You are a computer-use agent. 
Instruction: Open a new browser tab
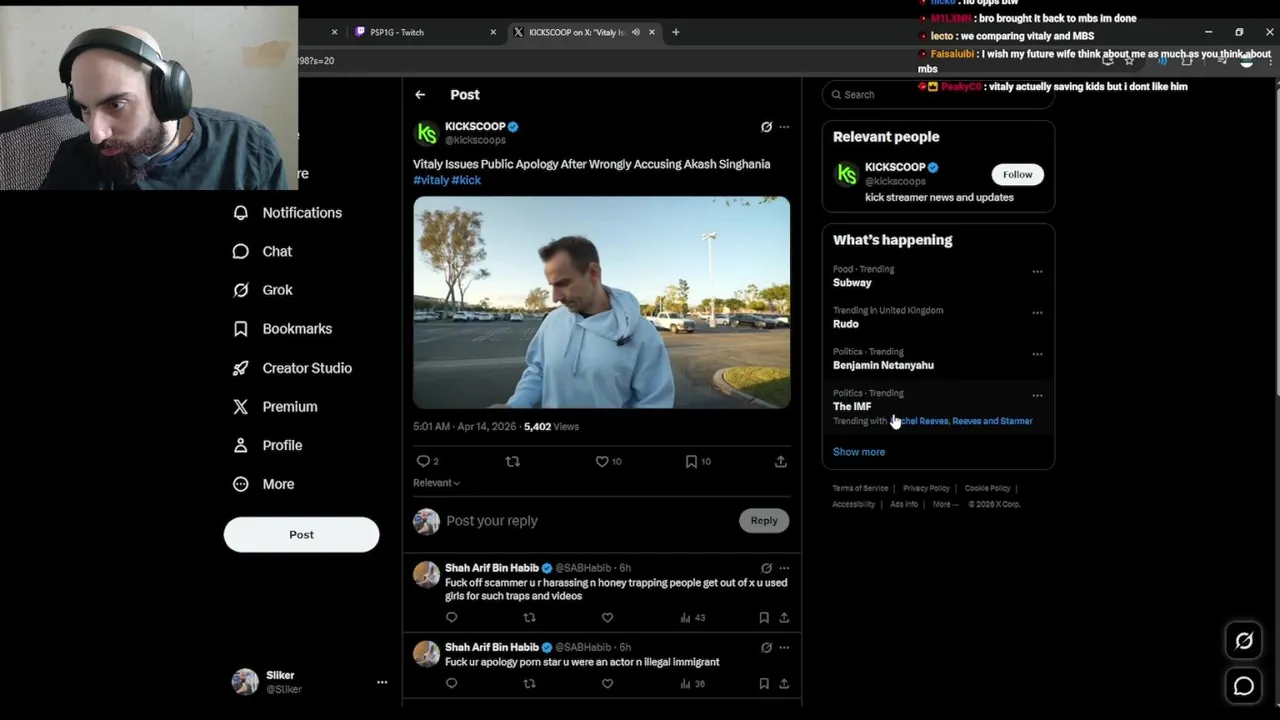675,33
